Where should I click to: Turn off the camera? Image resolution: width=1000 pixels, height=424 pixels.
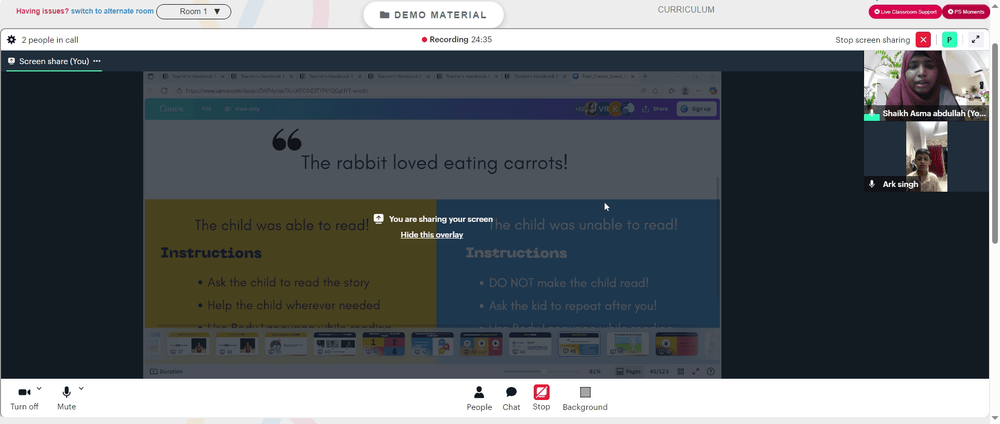tap(24, 397)
